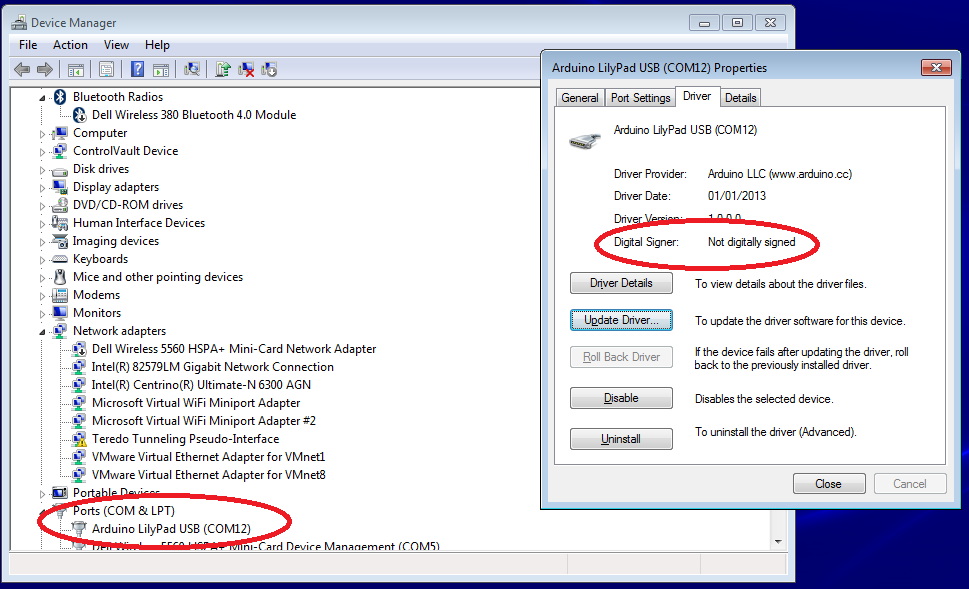Viewport: 969px width, 589px height.
Task: Open the Help menu
Action: pos(157,45)
